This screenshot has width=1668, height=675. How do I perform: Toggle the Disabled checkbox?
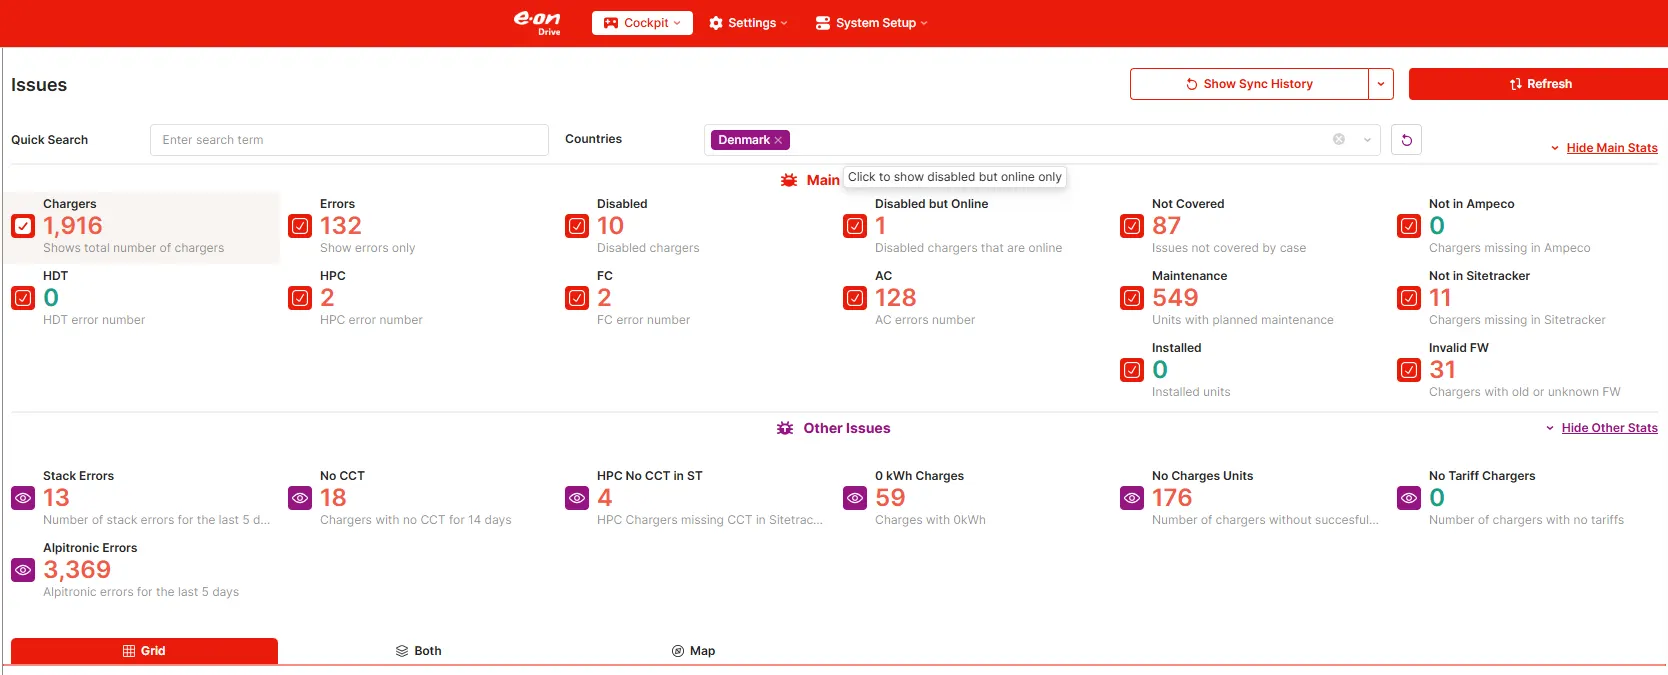click(577, 226)
